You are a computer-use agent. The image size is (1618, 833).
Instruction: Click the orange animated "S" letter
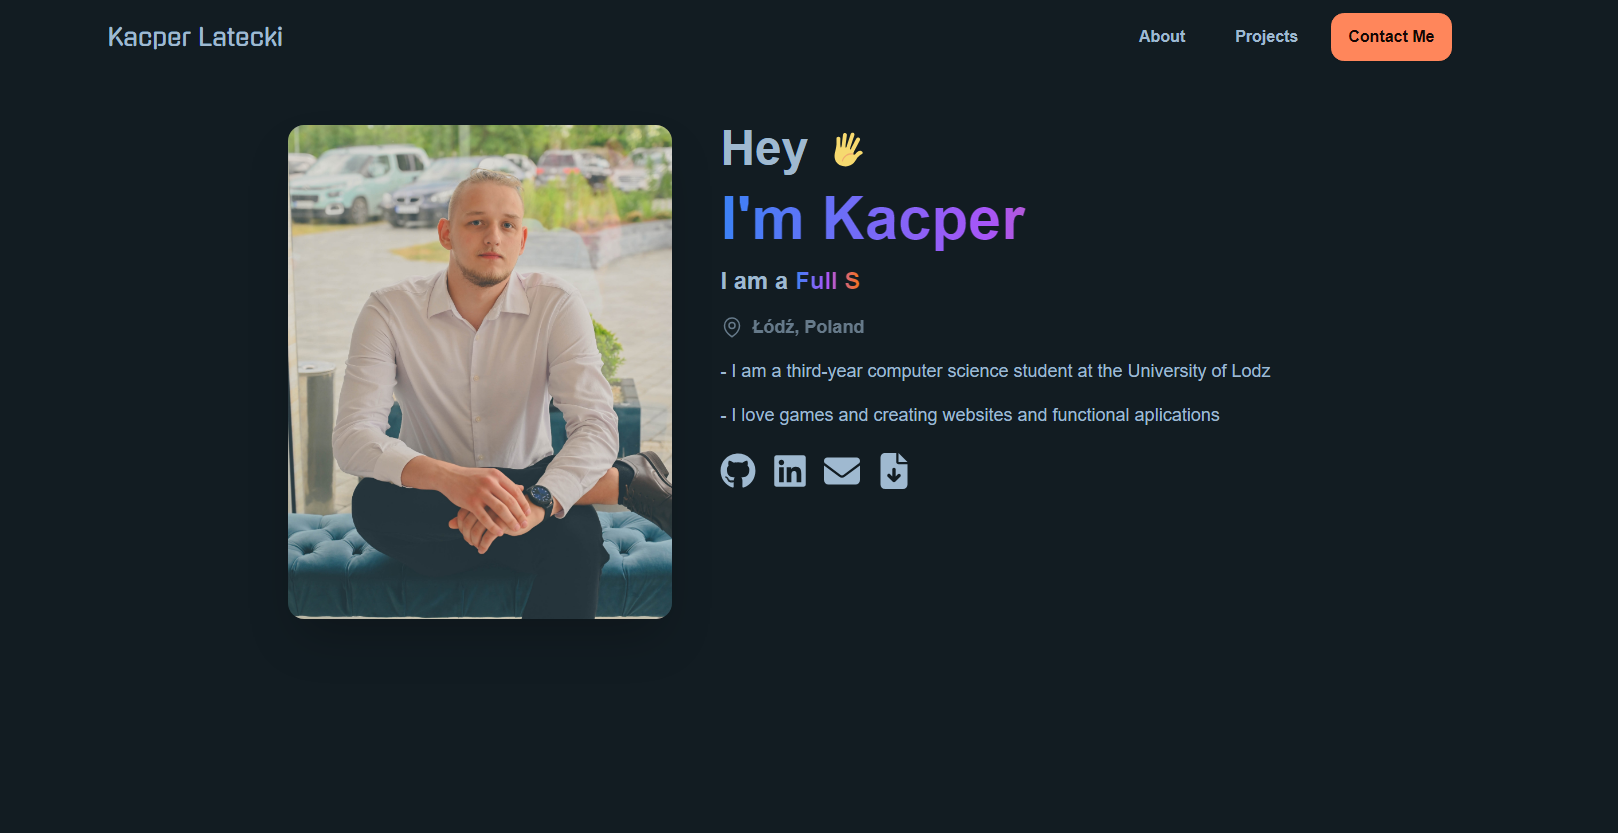click(x=852, y=281)
